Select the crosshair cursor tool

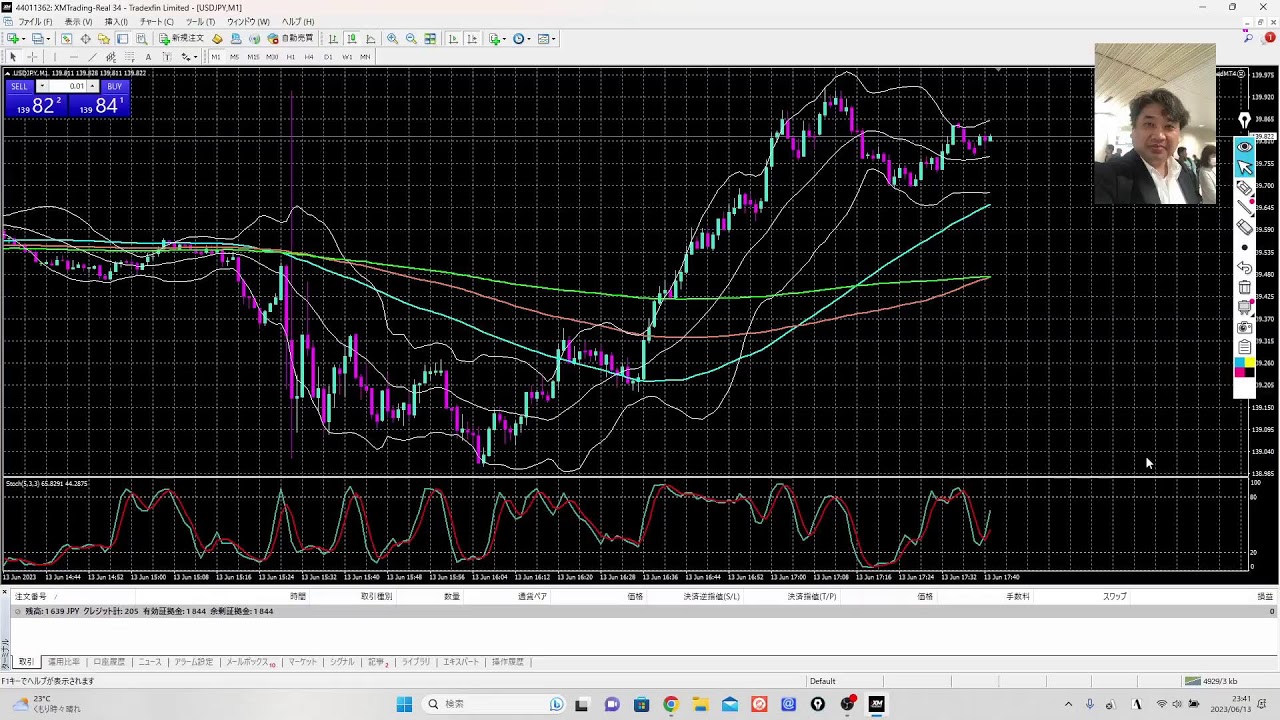coord(32,57)
